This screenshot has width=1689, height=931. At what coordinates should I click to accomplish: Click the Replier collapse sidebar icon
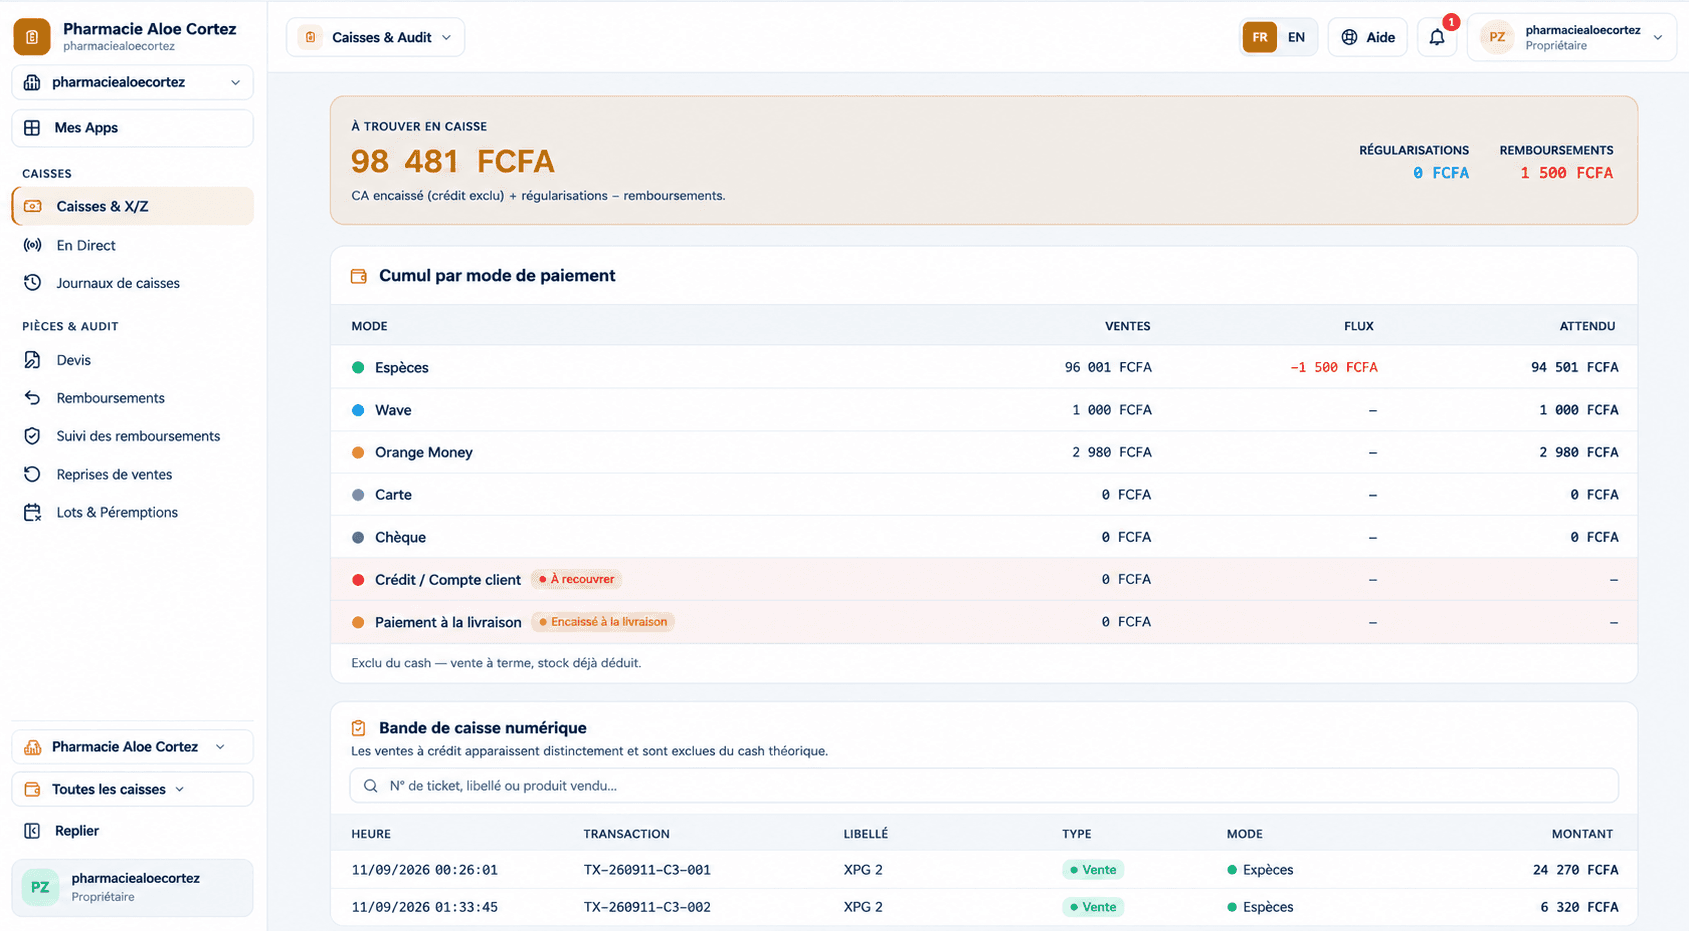pos(32,831)
